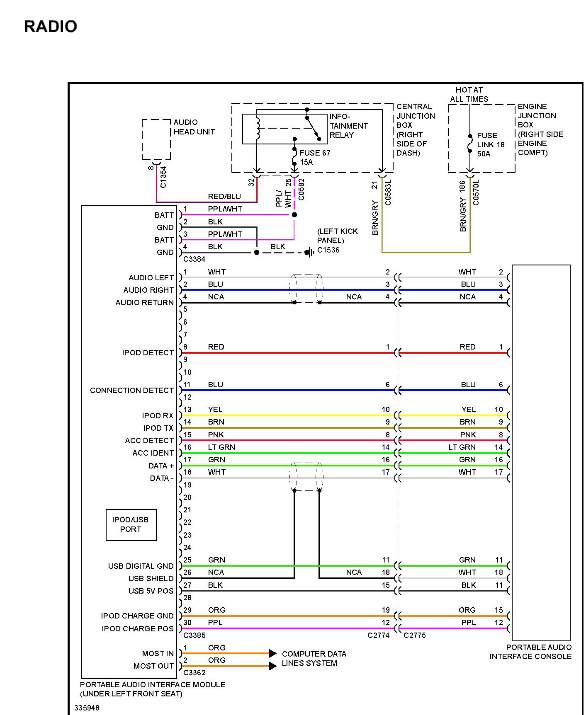
Task: Click the BRN/GRY label beside C0570L
Action: click(x=463, y=214)
